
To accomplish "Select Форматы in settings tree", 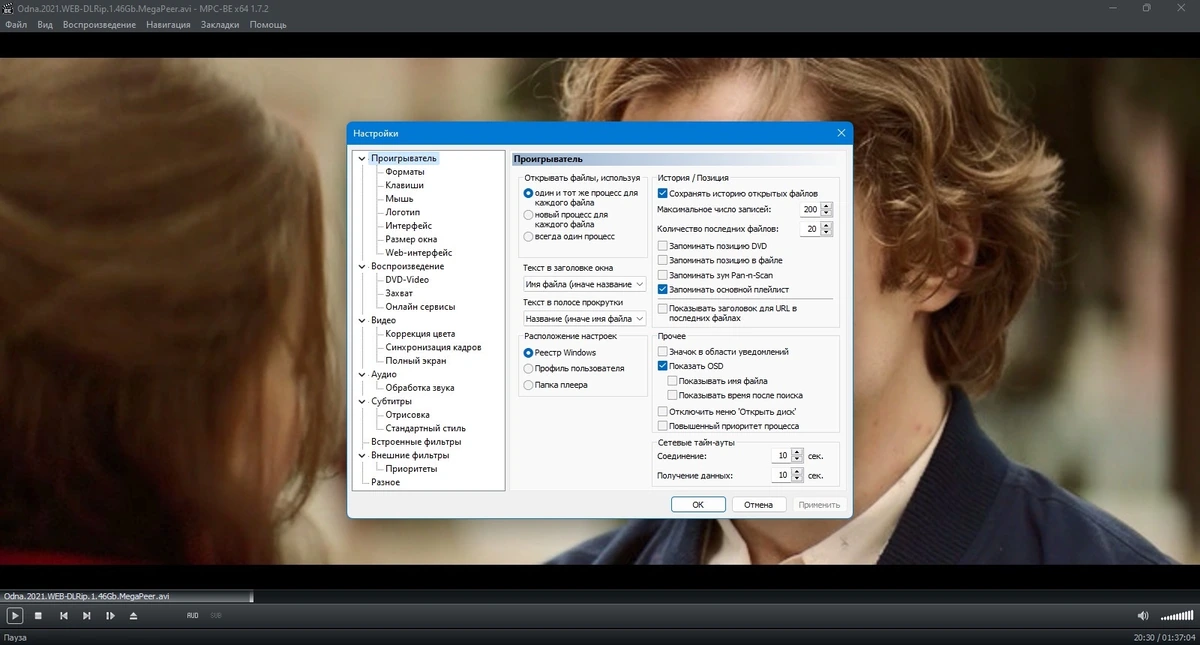I will [405, 172].
